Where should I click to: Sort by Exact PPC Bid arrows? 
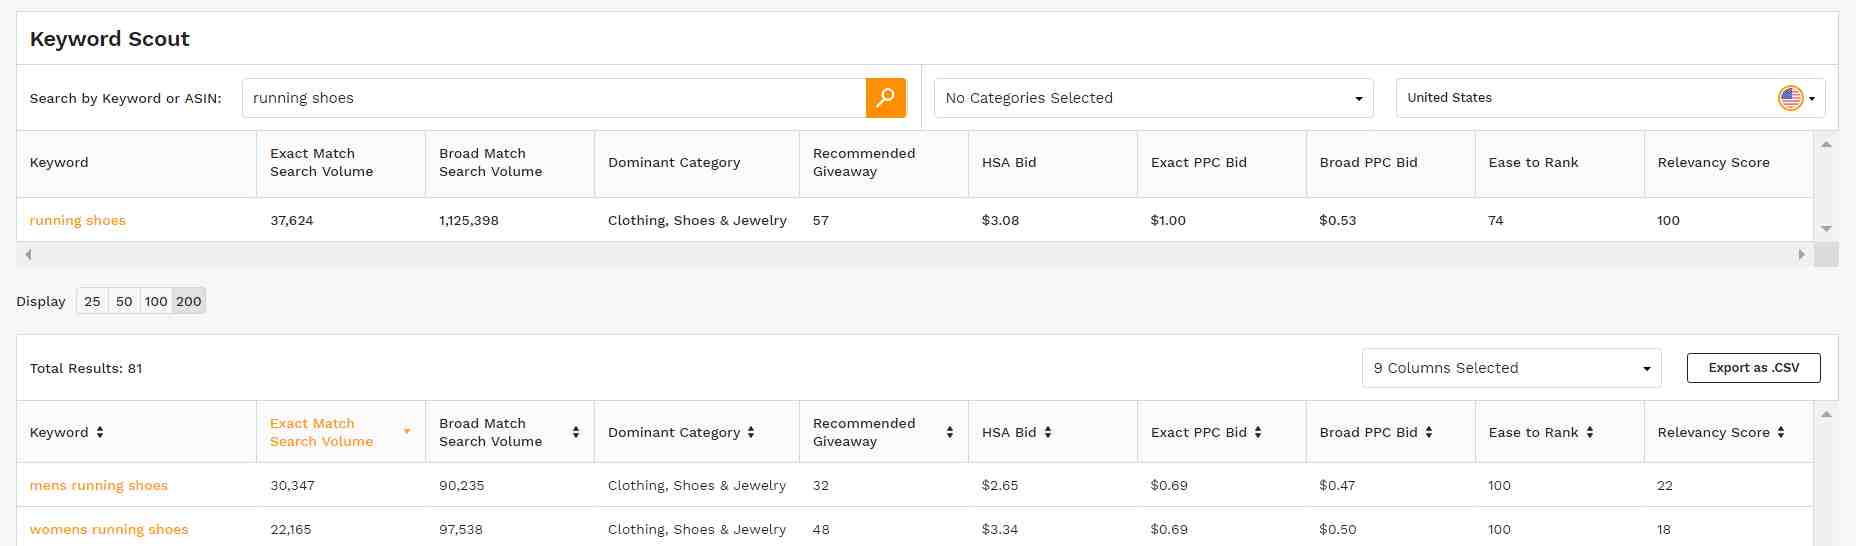pyautogui.click(x=1258, y=432)
